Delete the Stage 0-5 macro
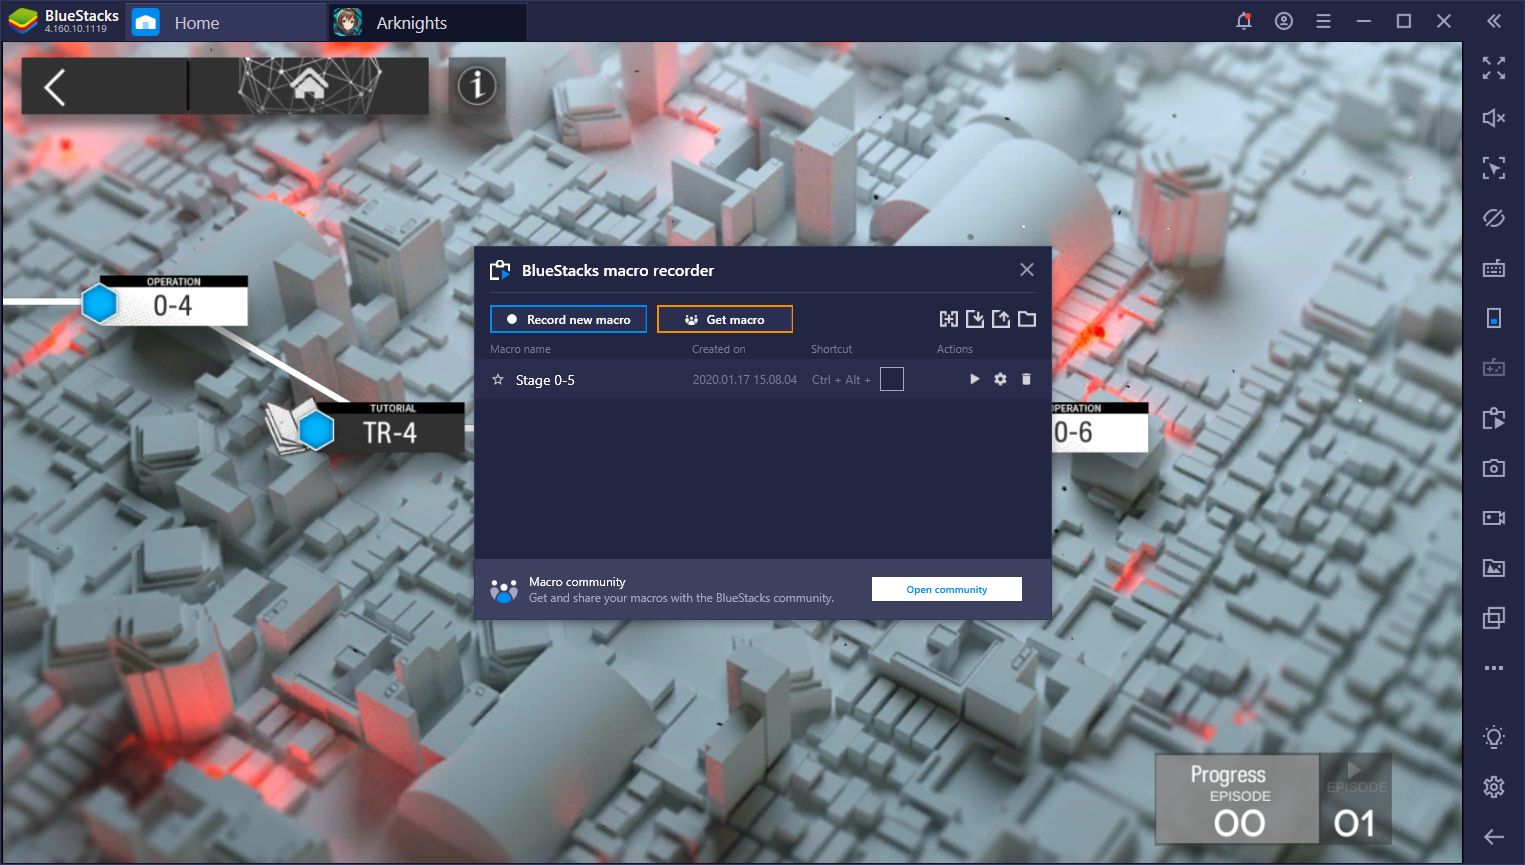Viewport: 1525px width, 865px height. coord(1026,379)
